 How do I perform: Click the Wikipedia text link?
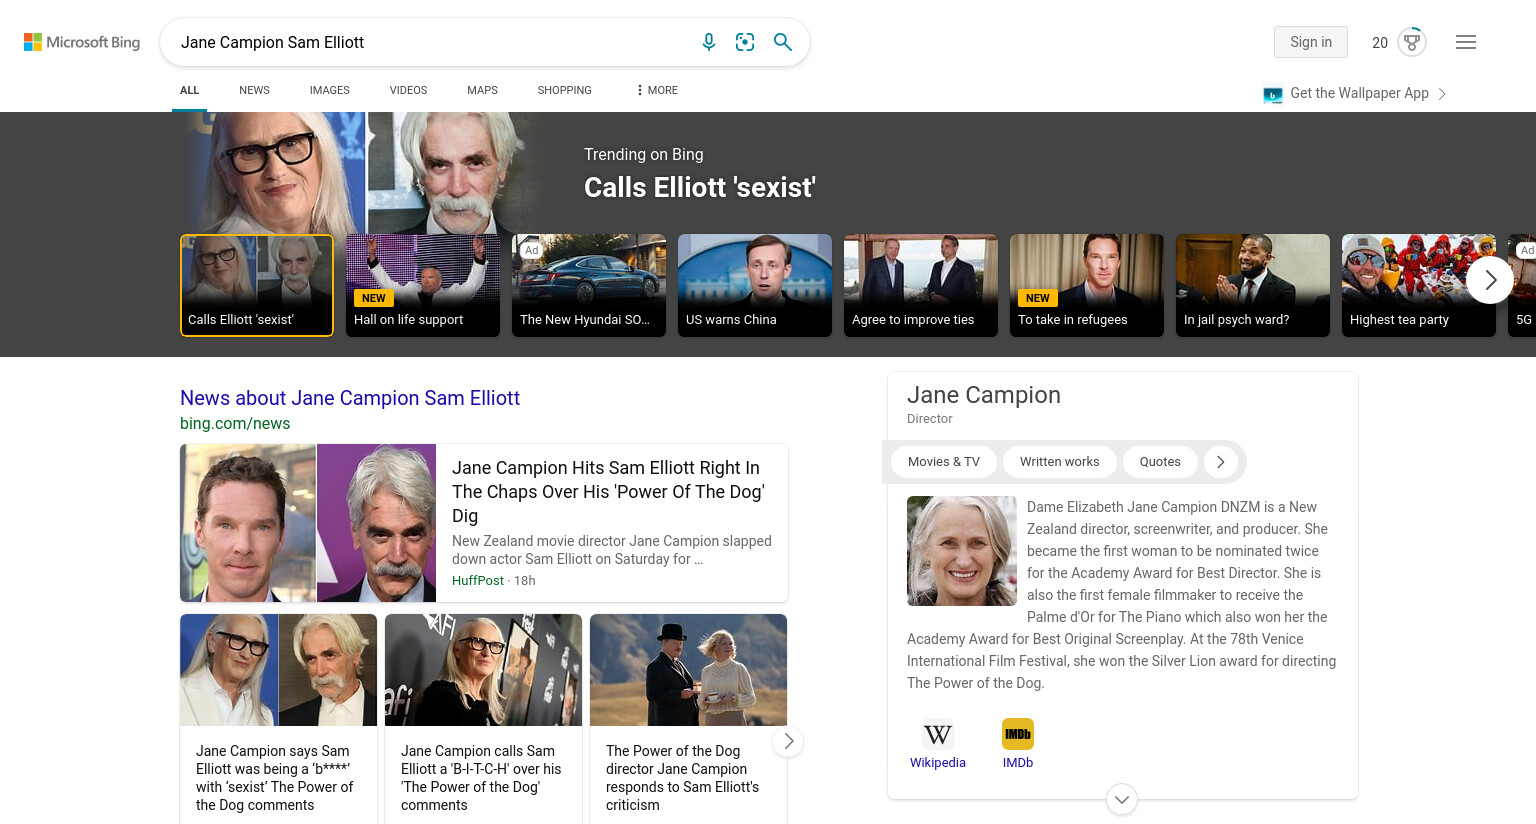point(938,762)
